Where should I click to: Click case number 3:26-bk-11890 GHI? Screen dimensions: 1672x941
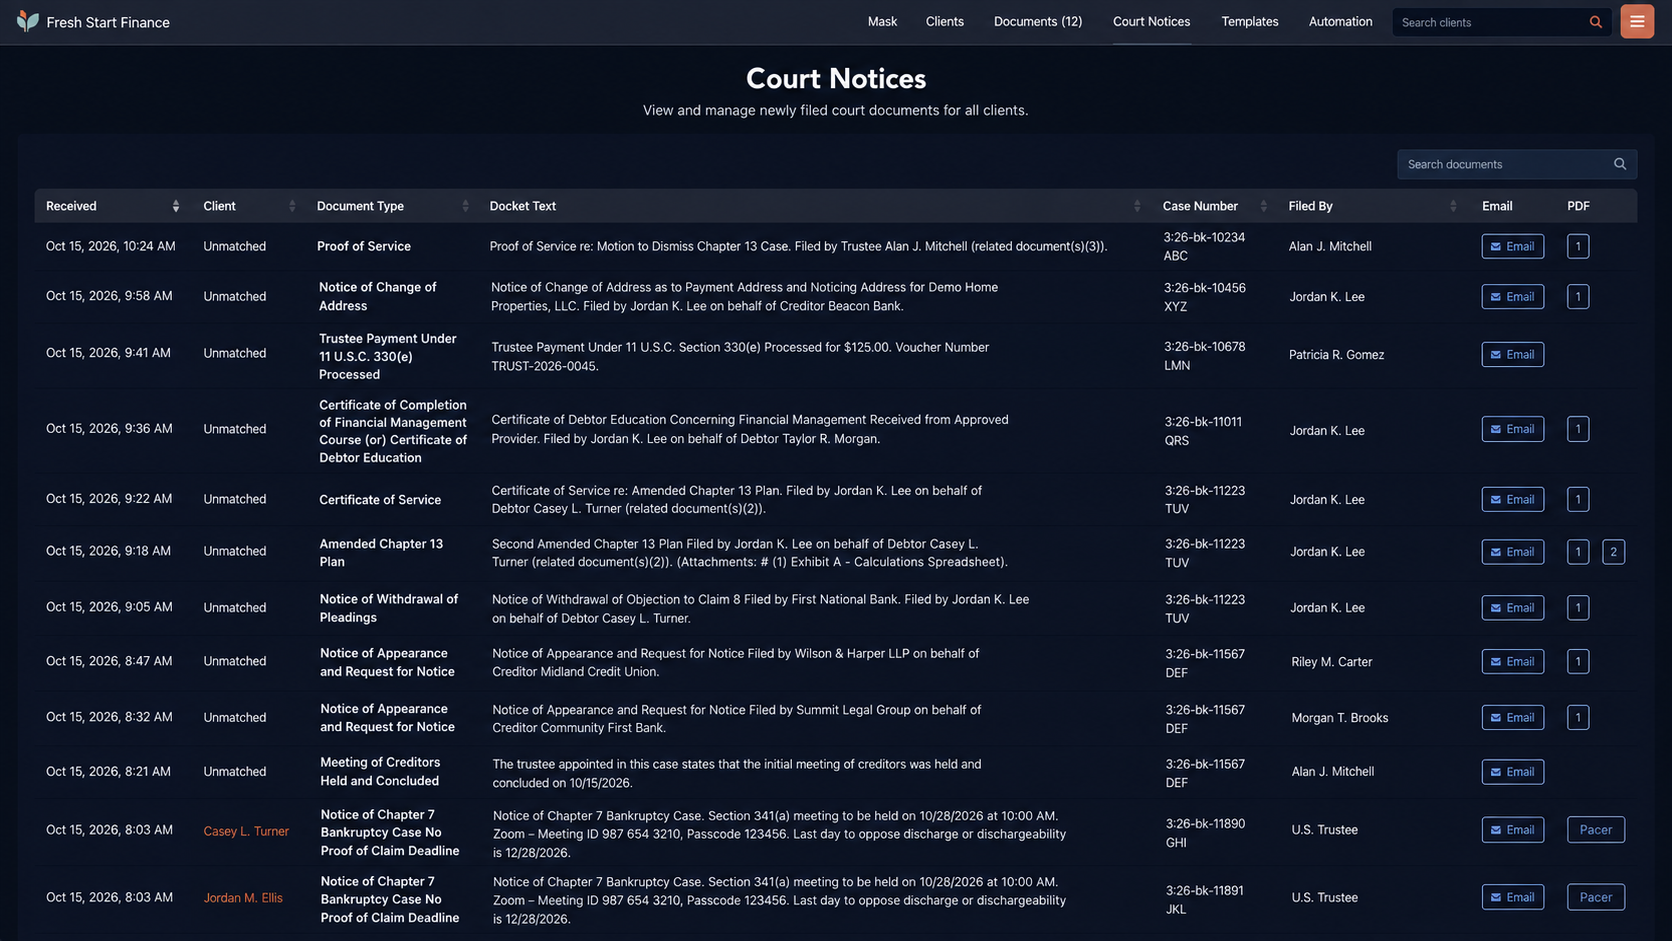(x=1205, y=833)
